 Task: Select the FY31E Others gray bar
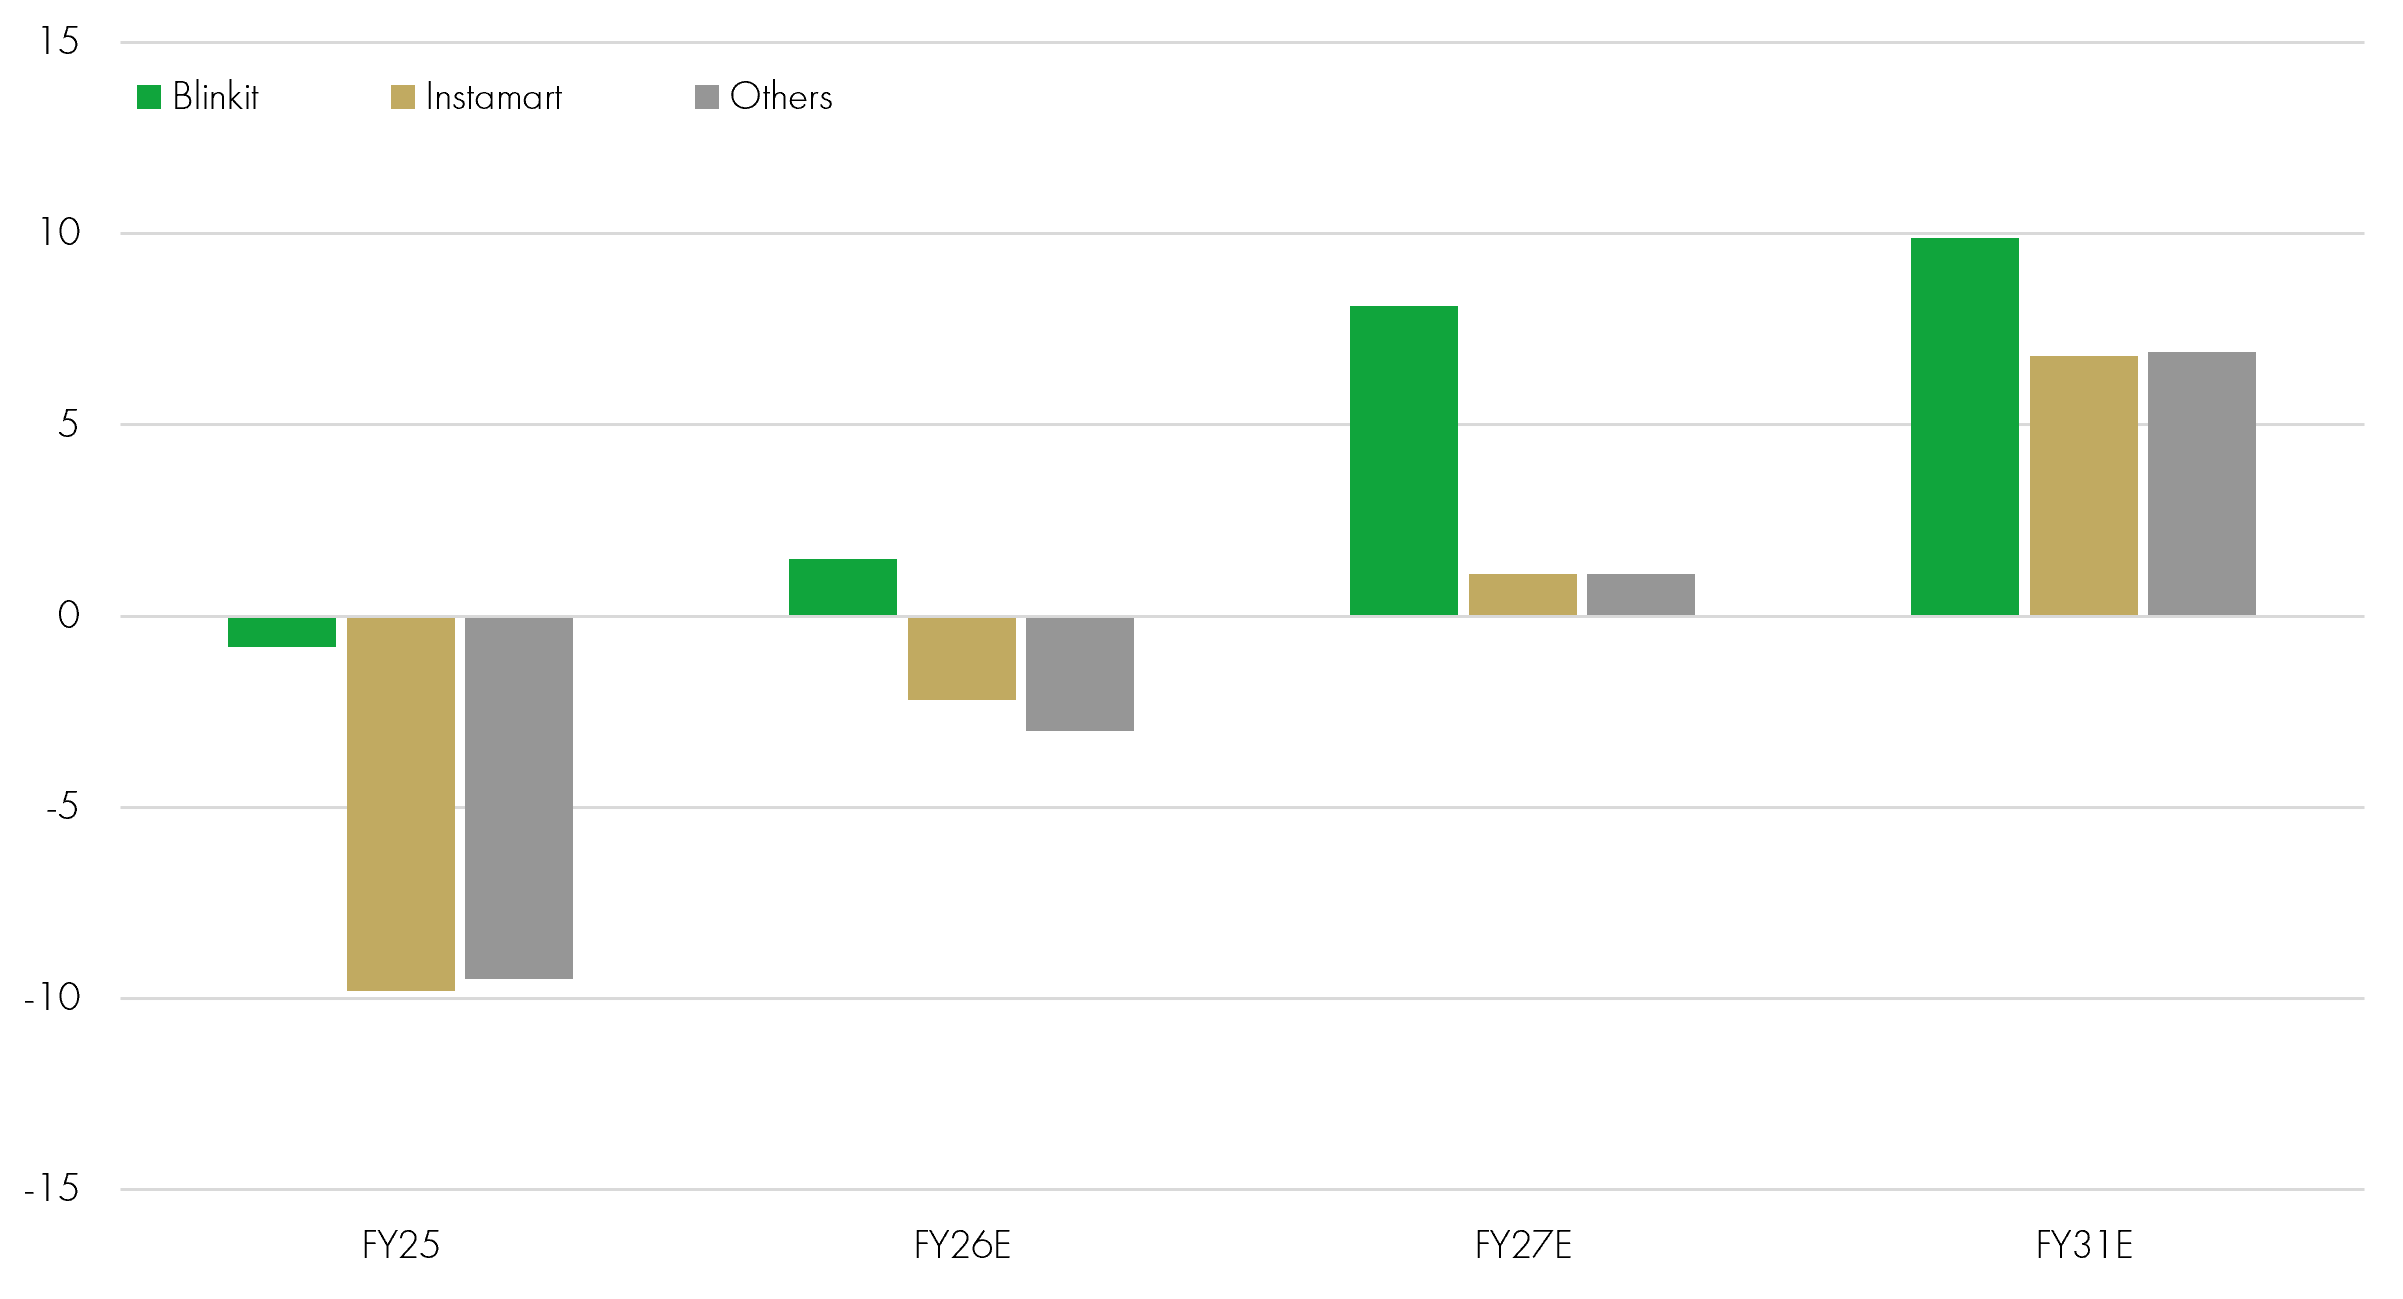pyautogui.click(x=2202, y=483)
